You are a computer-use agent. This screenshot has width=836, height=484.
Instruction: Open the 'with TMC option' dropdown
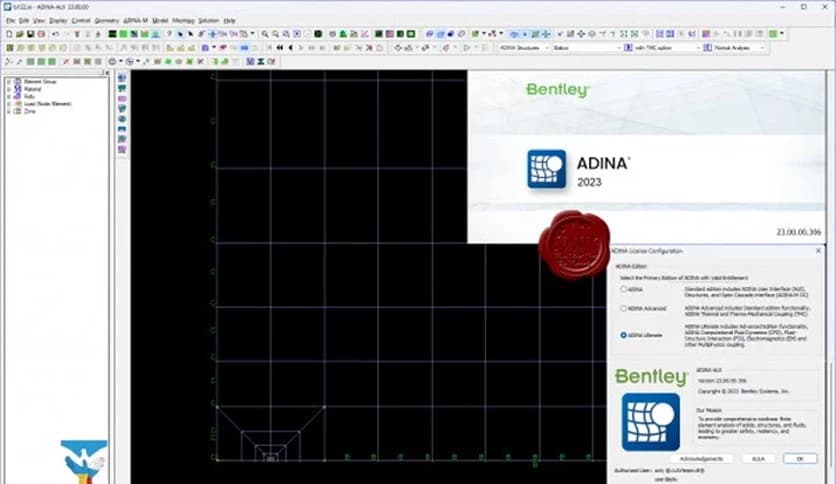[x=667, y=48]
